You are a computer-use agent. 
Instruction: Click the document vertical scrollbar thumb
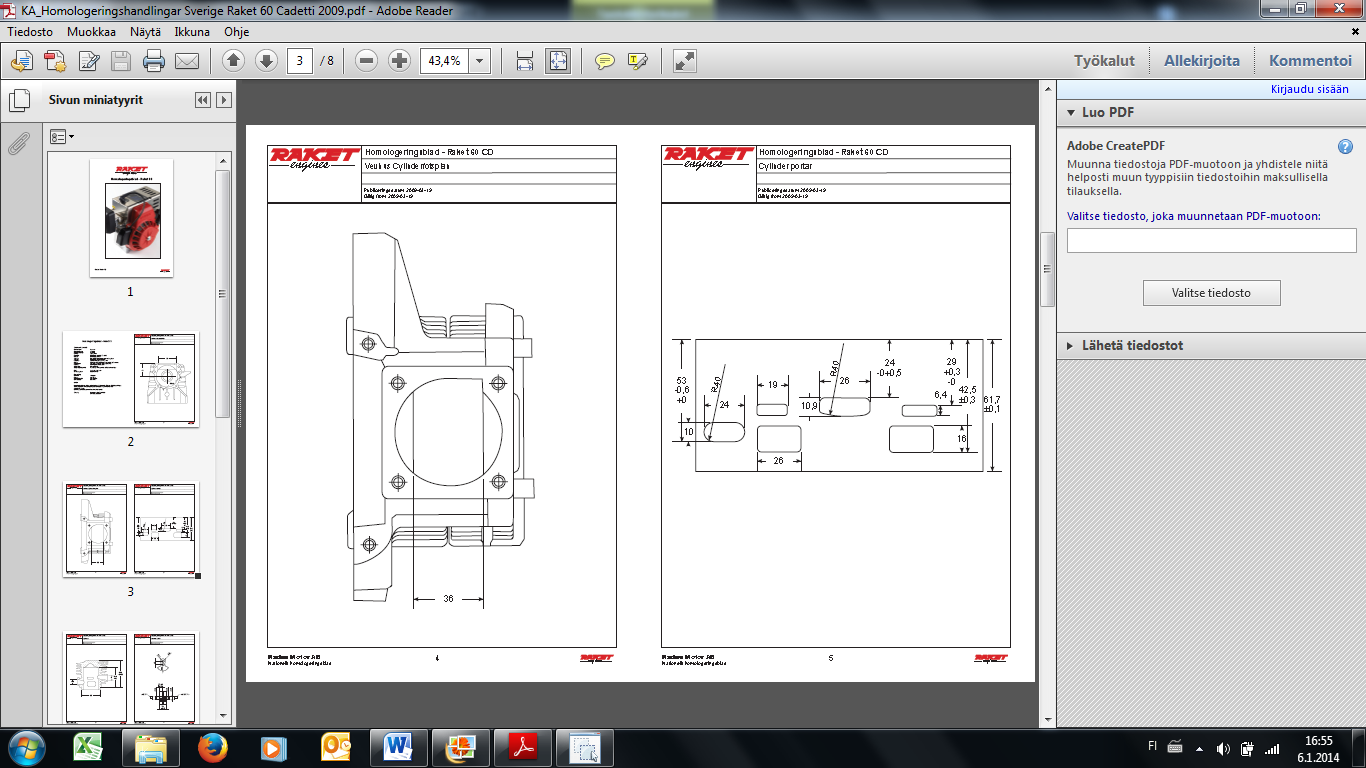pyautogui.click(x=1047, y=269)
